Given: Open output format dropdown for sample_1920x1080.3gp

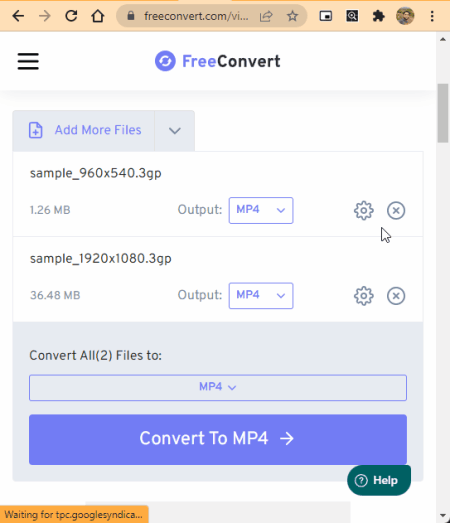Looking at the screenshot, I should (261, 296).
